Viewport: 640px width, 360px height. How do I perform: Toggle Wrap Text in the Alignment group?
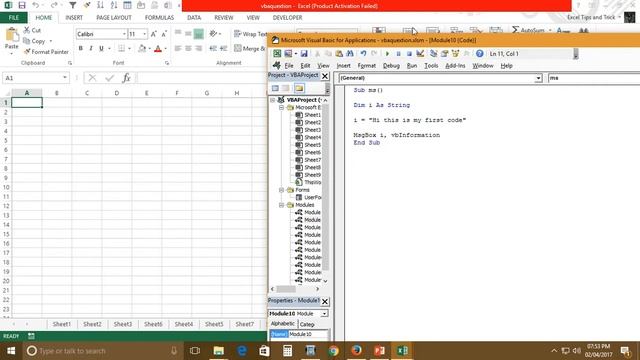(250, 34)
